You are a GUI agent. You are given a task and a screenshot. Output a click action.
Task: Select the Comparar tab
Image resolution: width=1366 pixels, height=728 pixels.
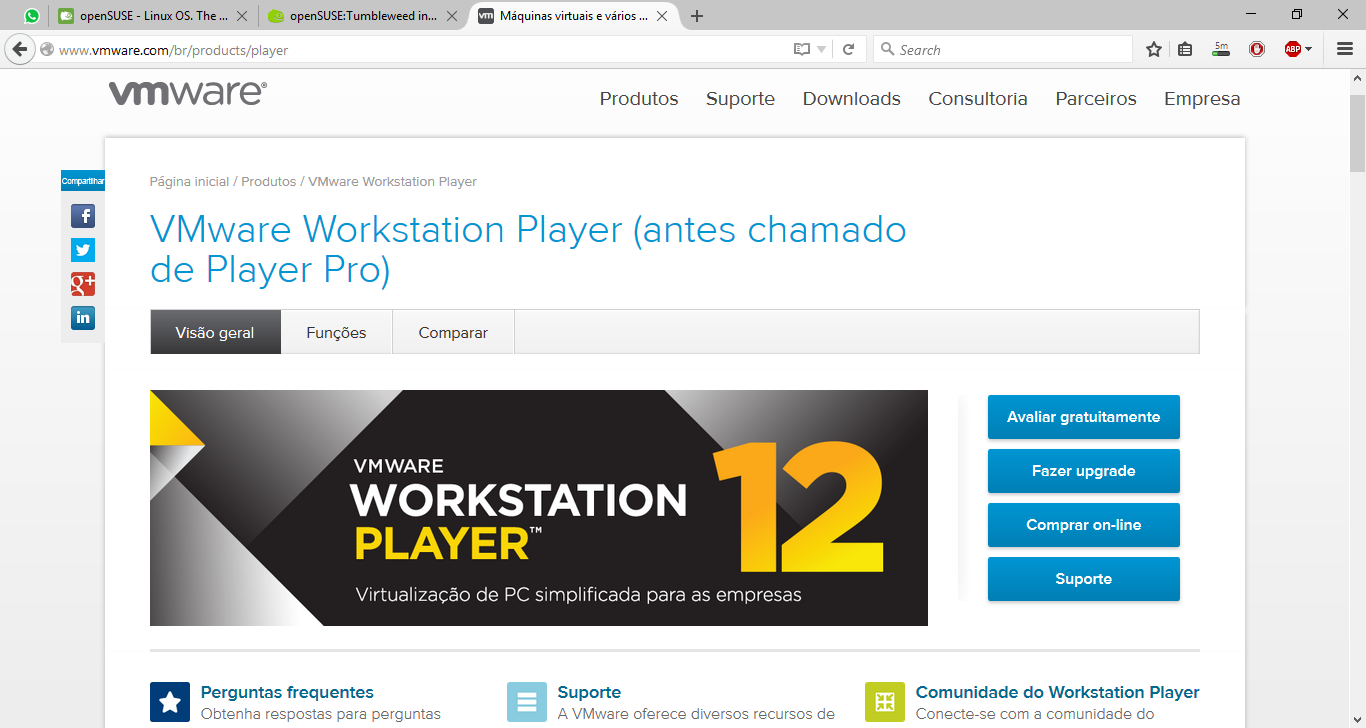pos(453,332)
